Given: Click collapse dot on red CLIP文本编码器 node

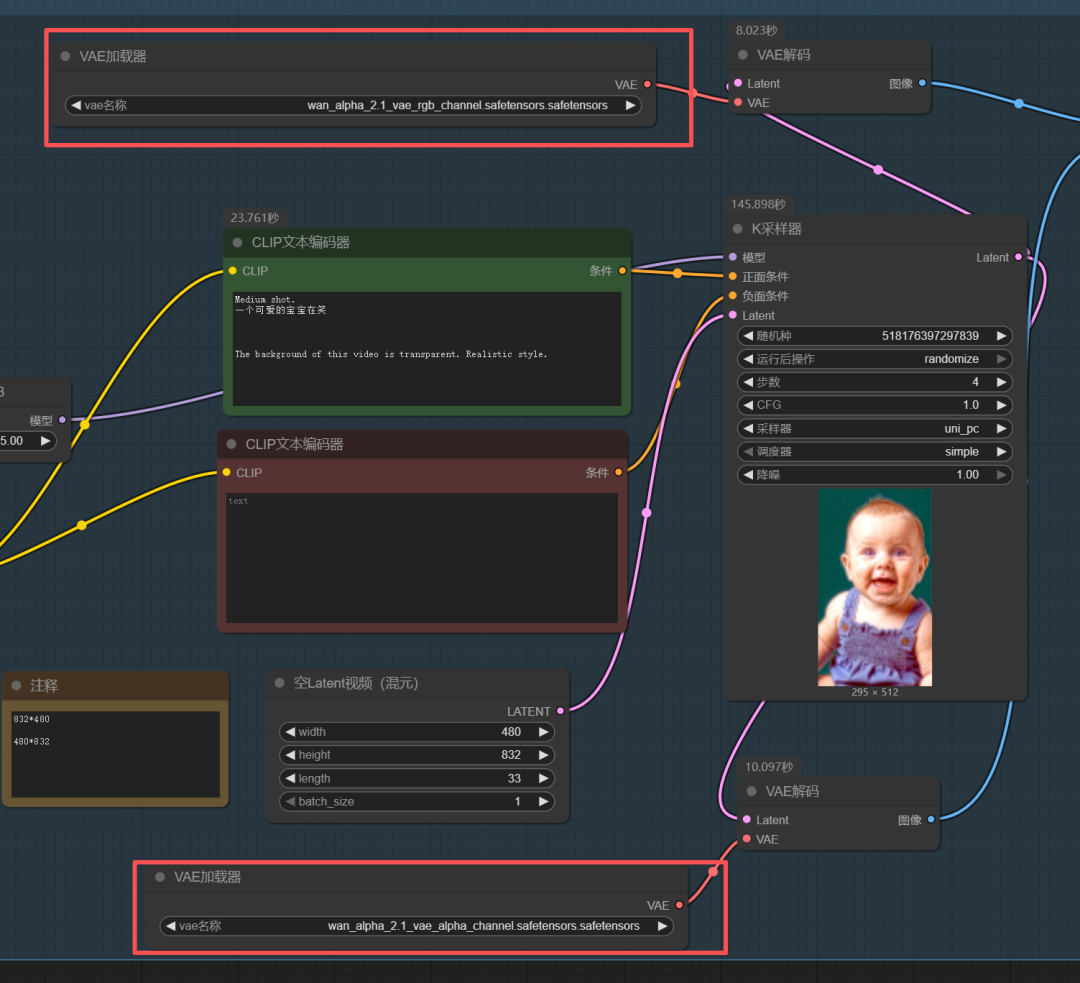Looking at the screenshot, I should pyautogui.click(x=232, y=445).
